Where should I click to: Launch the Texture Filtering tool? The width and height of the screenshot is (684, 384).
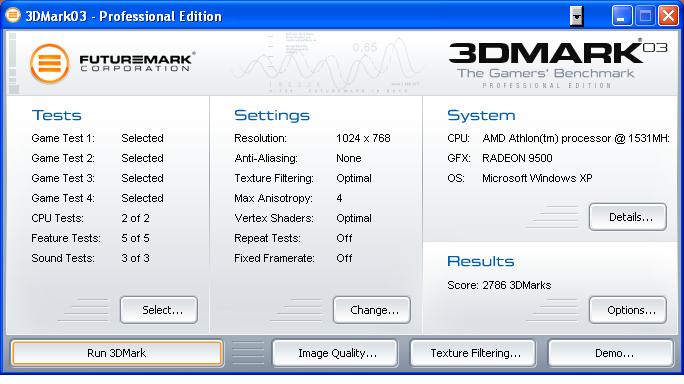pos(473,353)
